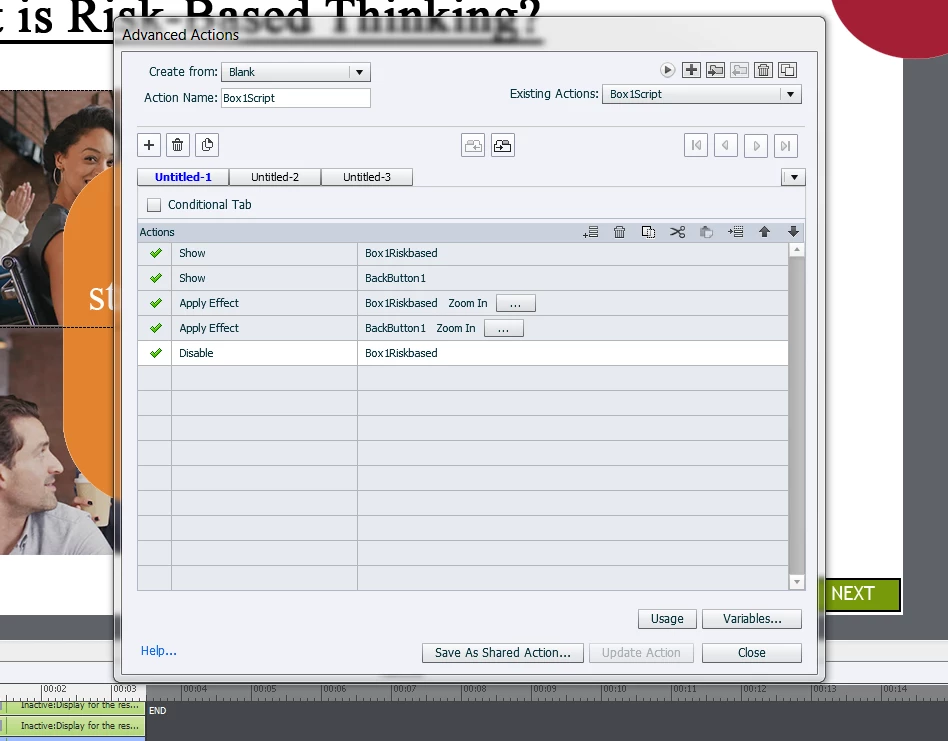948x741 pixels.
Task: Create a new action with plus icon at top right
Action: 691,70
